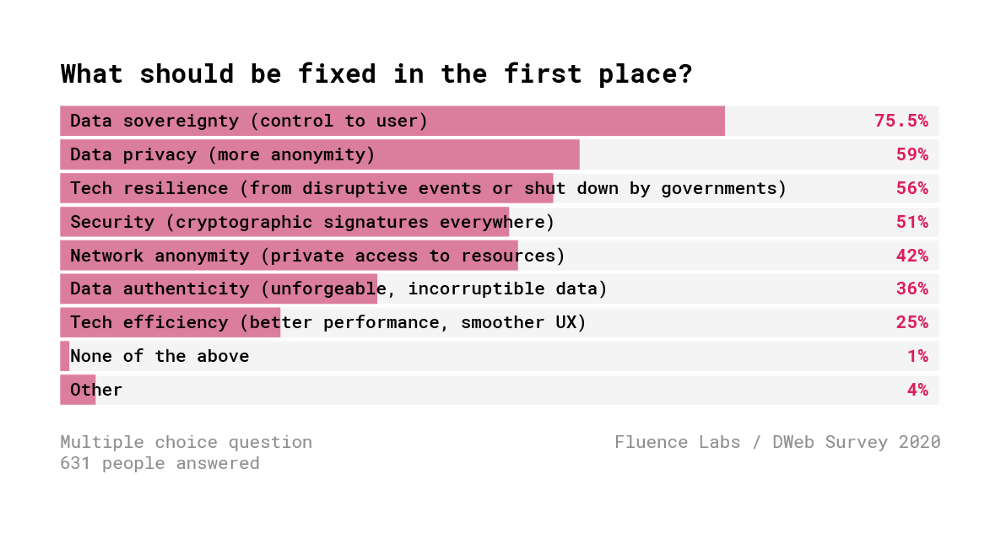Click the 'Fluence Labs / DWeb Survey 2020' credit
Image resolution: width=1000 pixels, height=533 pixels.
point(777,442)
